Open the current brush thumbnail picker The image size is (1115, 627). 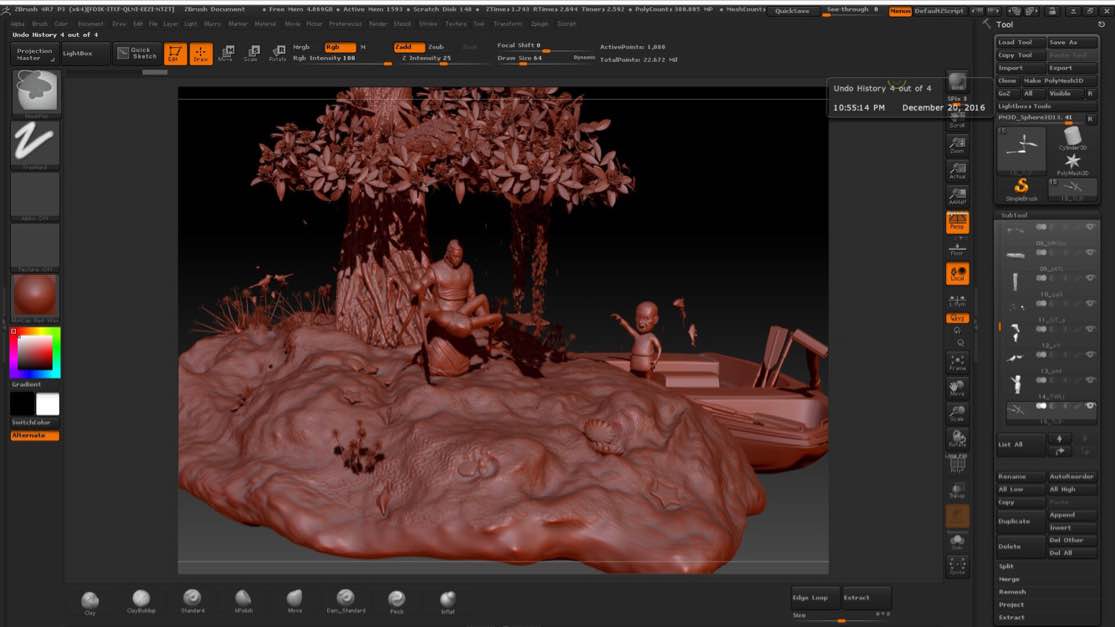tap(36, 92)
